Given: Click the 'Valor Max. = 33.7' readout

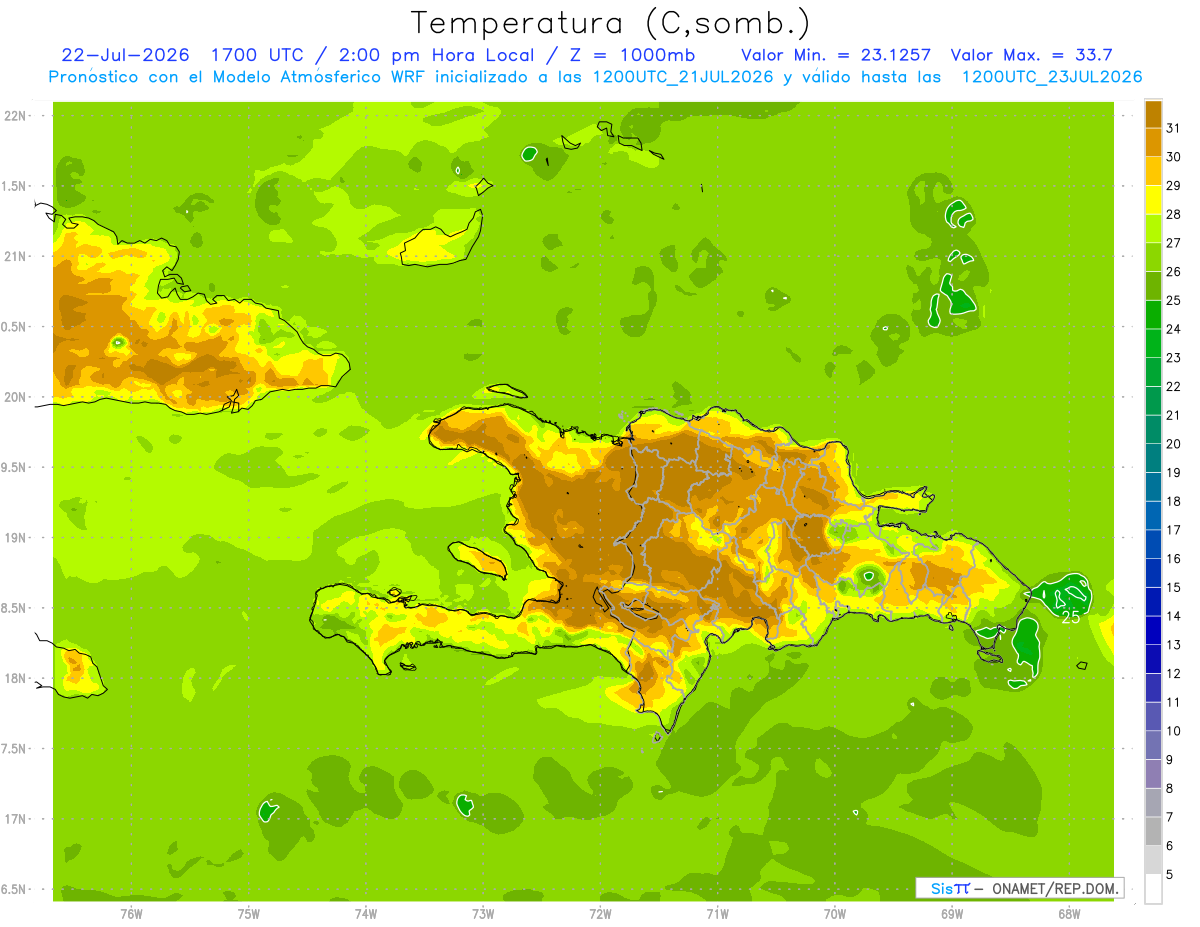Looking at the screenshot, I should coord(1031,55).
